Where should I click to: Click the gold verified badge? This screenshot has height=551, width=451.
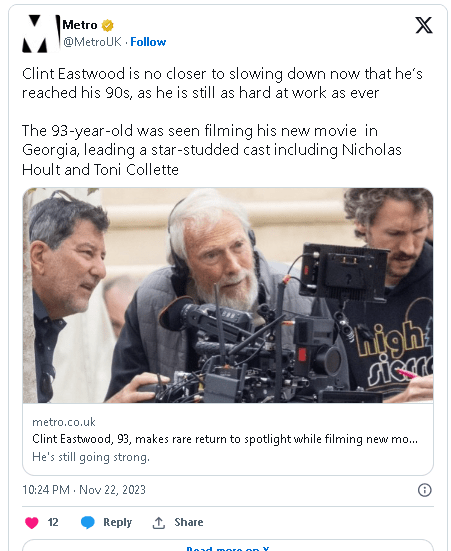pyautogui.click(x=107, y=25)
